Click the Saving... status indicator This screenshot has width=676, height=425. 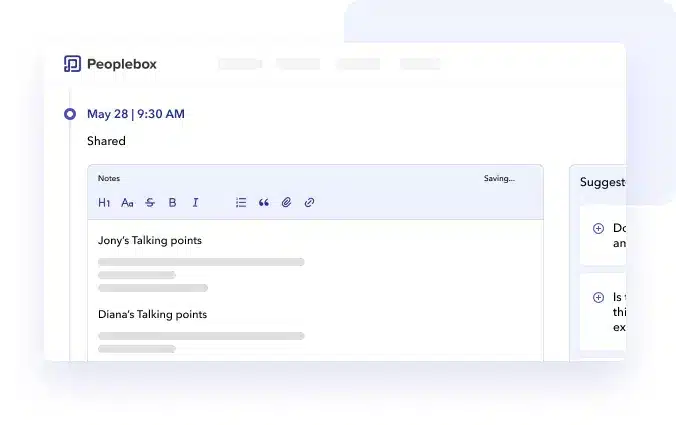[x=499, y=178]
